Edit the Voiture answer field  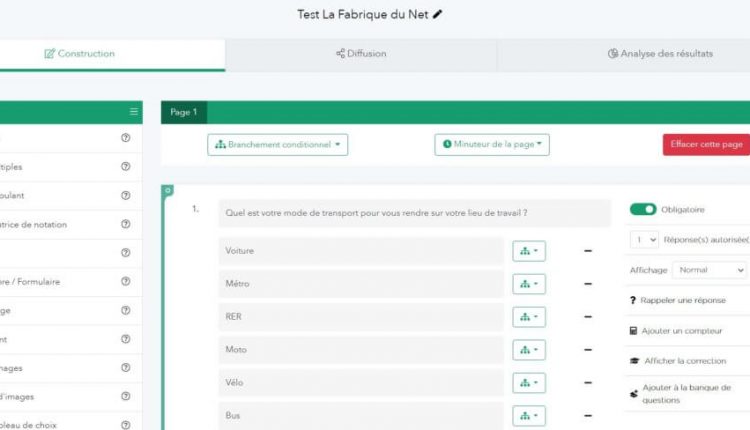coord(361,251)
